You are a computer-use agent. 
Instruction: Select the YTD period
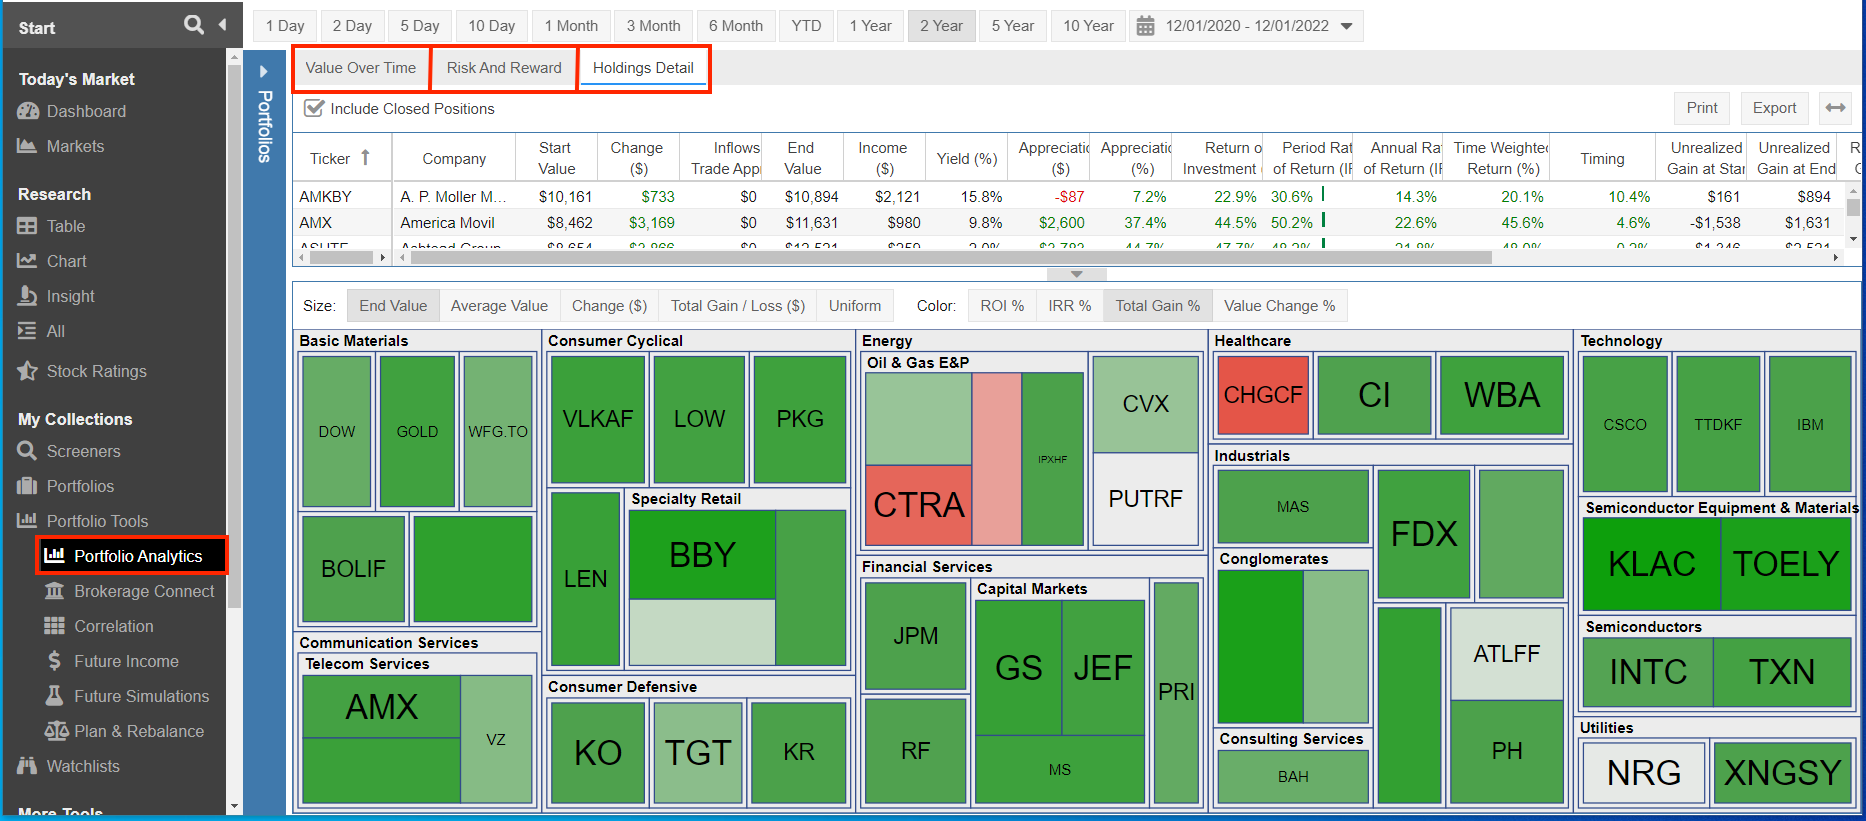click(x=806, y=26)
